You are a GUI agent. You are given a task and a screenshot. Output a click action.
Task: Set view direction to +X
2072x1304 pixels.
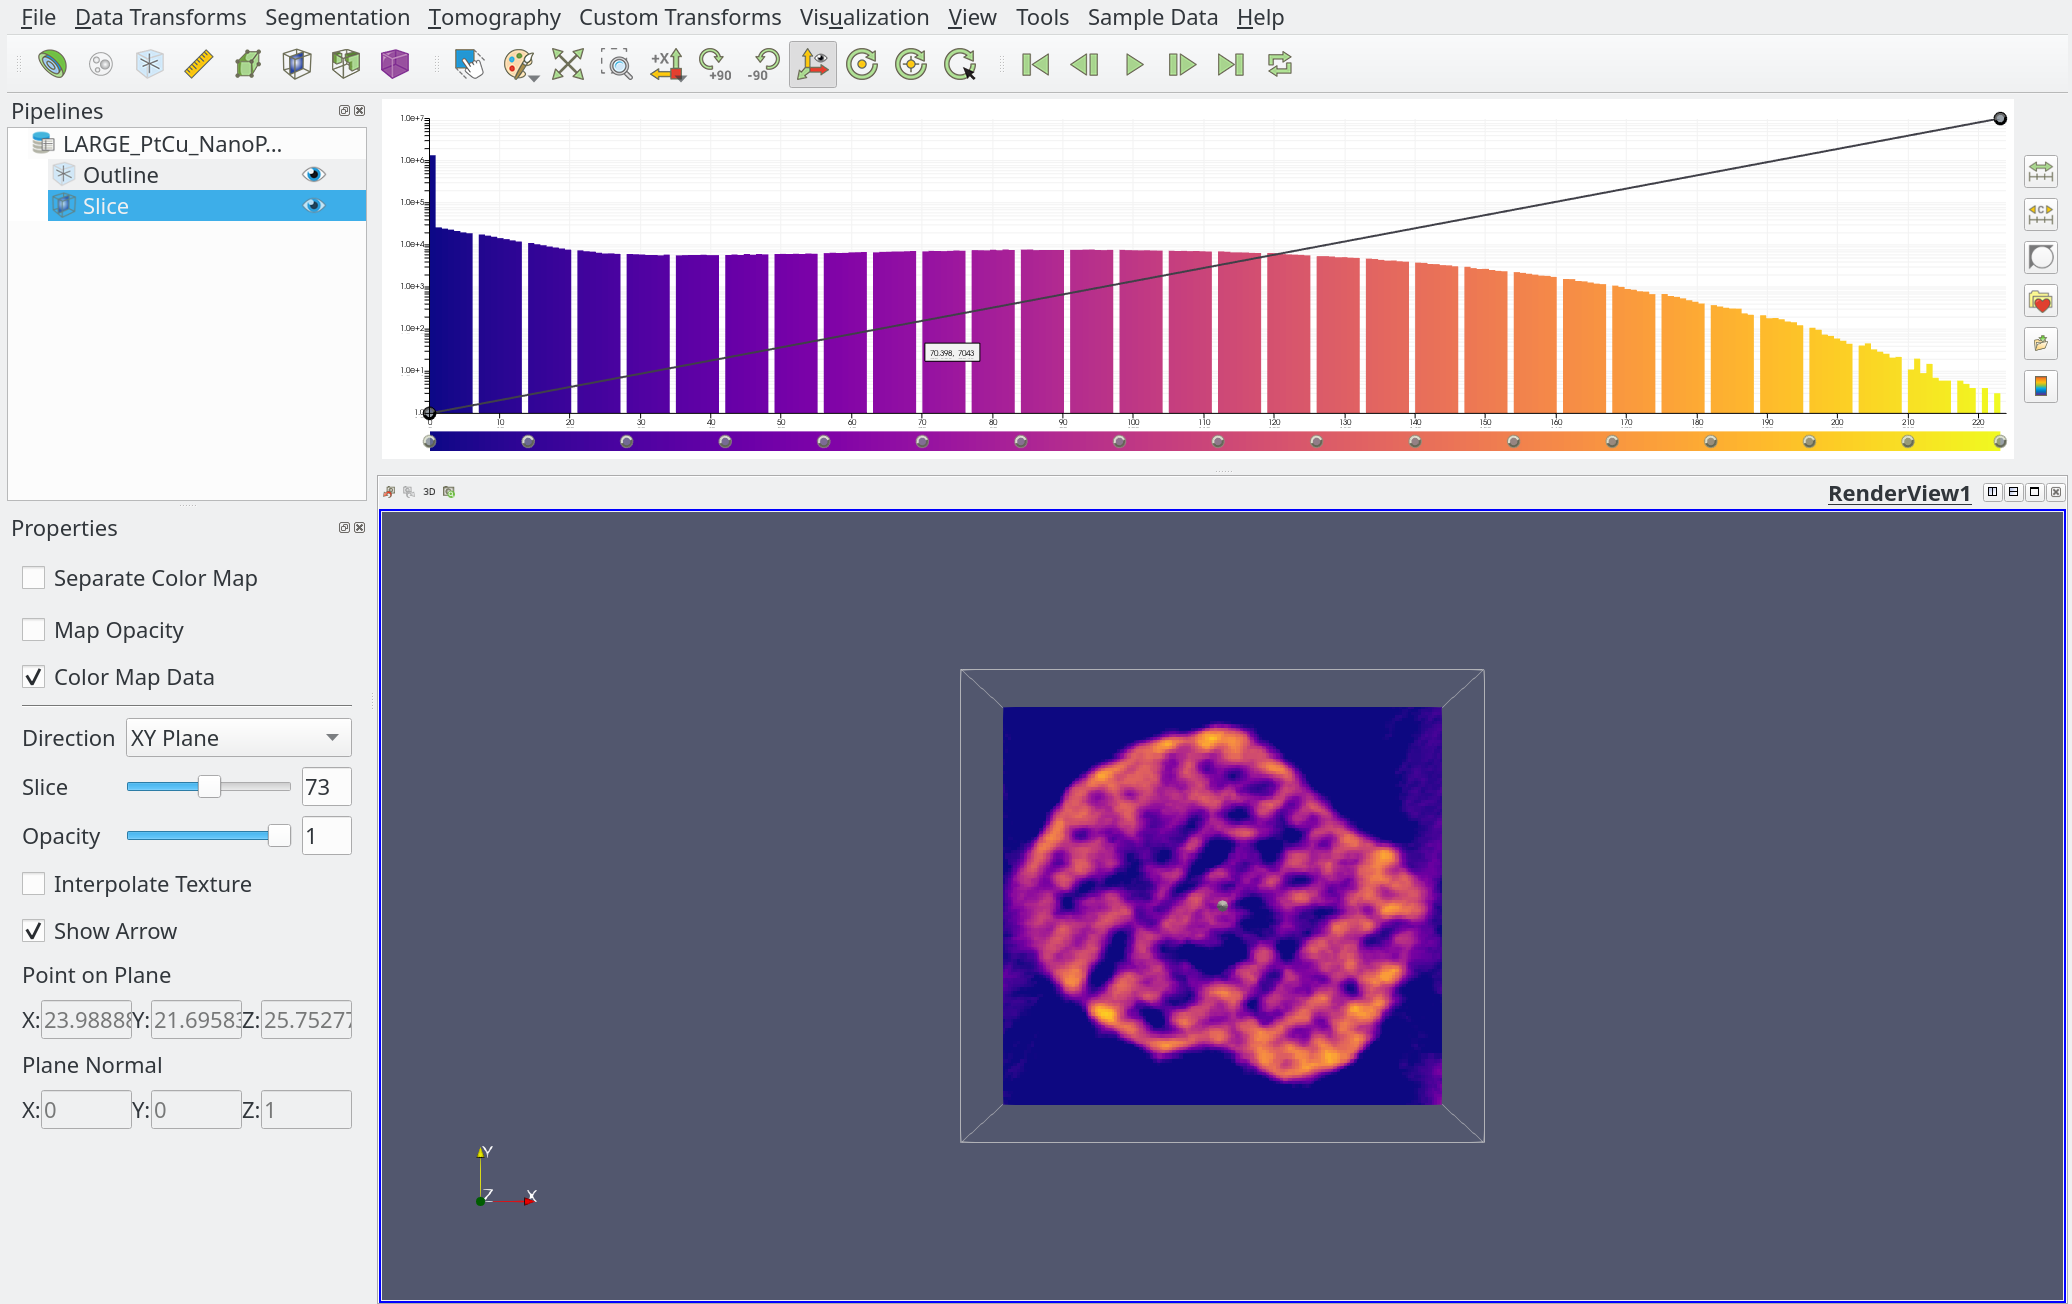(x=666, y=64)
